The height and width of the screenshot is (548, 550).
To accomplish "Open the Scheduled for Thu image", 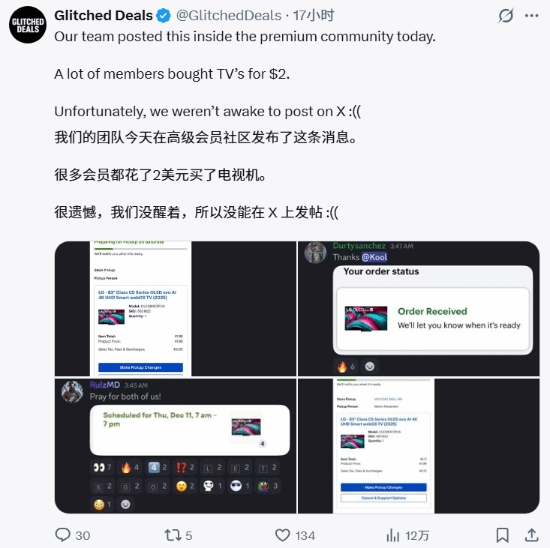I will [x=175, y=446].
